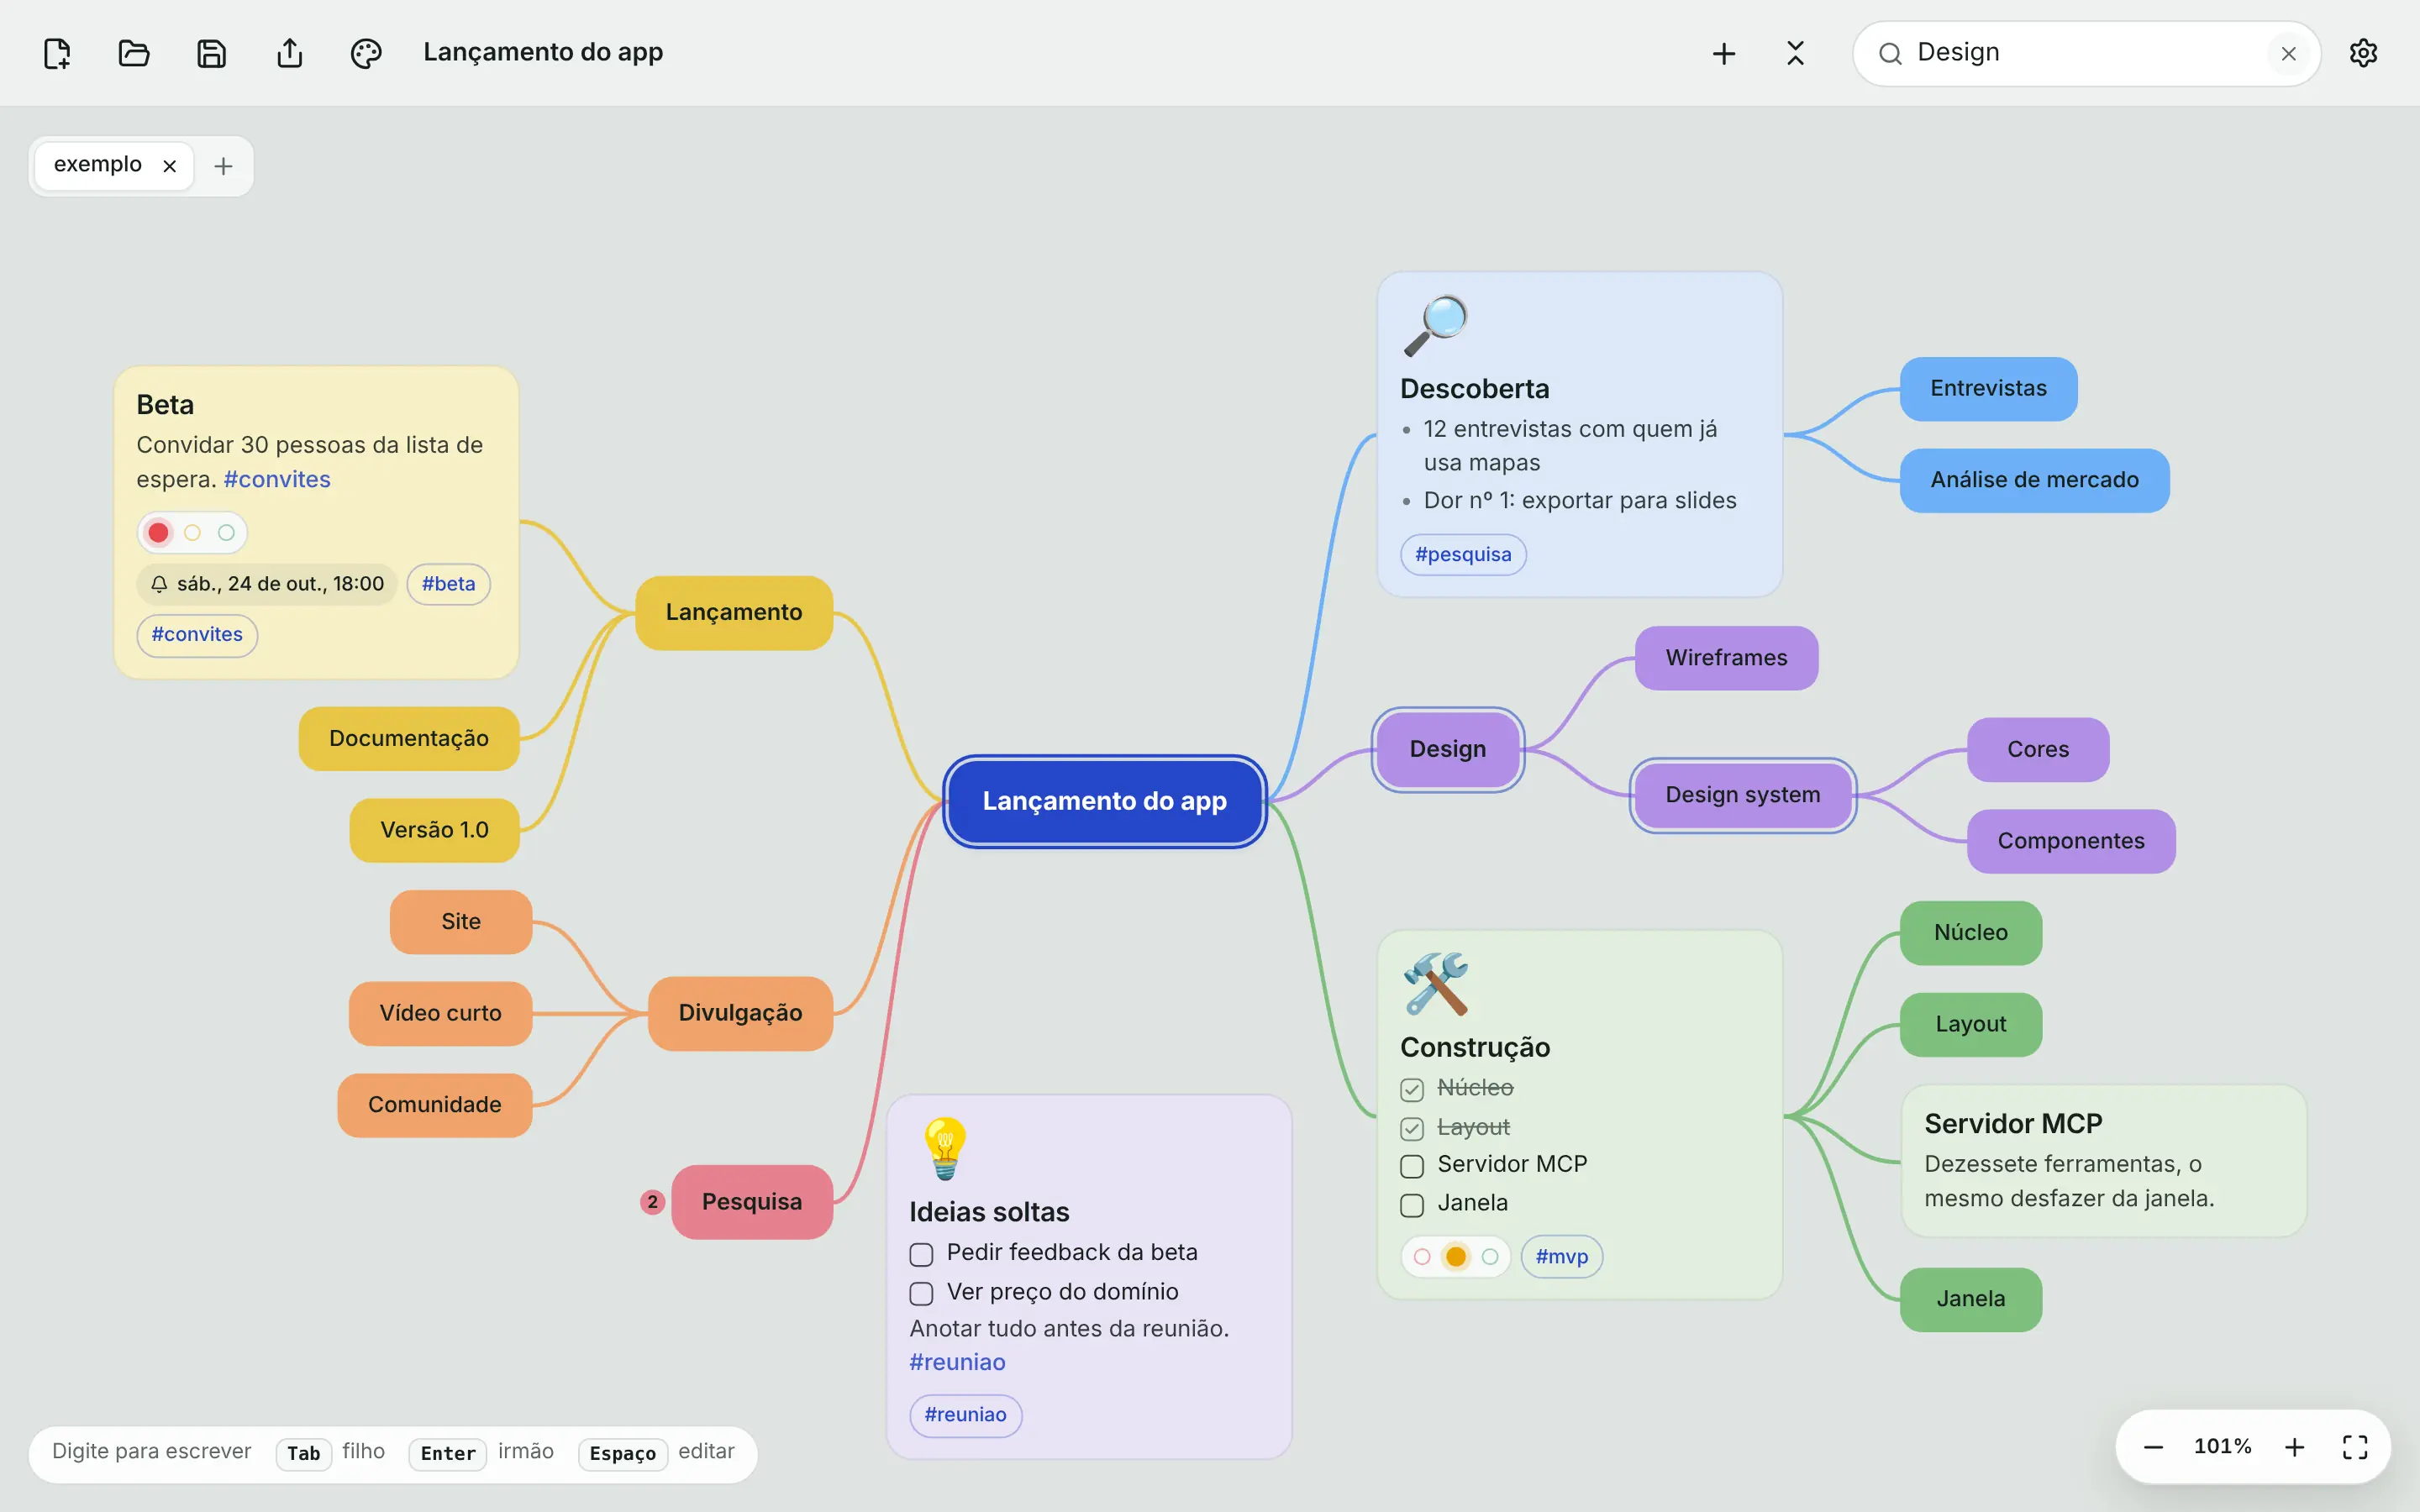Open a file with the folder icon

tap(134, 53)
